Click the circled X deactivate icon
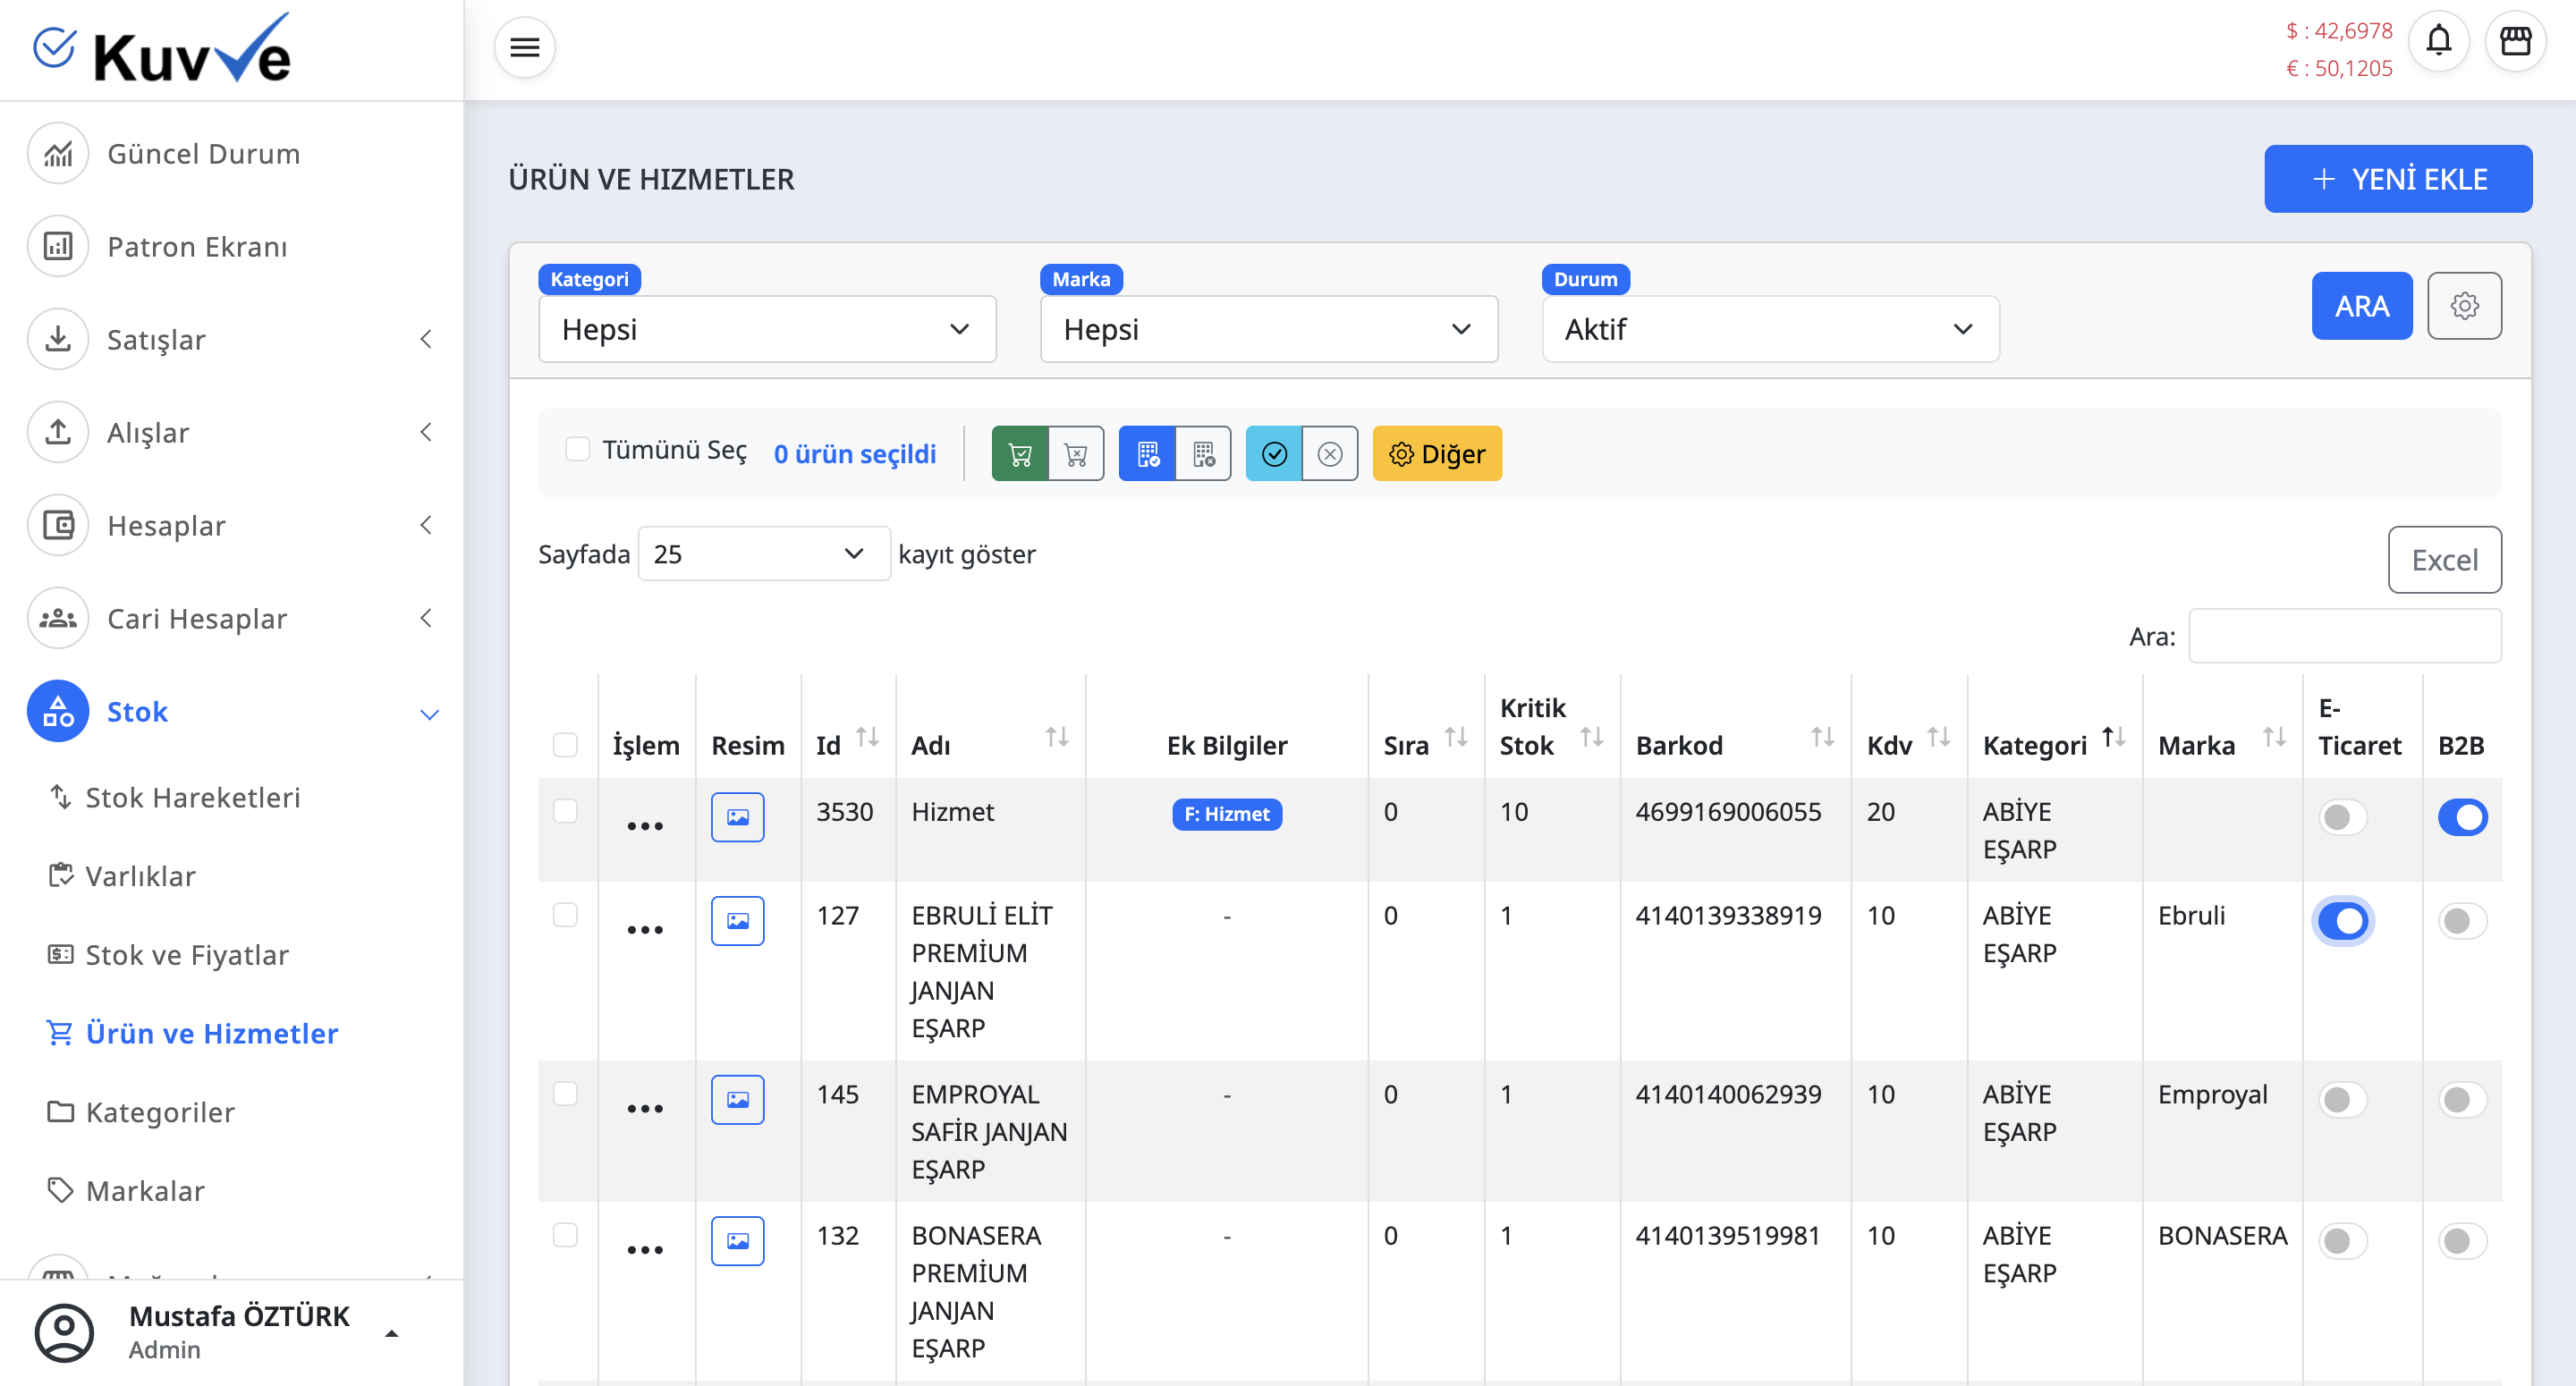 (1329, 454)
